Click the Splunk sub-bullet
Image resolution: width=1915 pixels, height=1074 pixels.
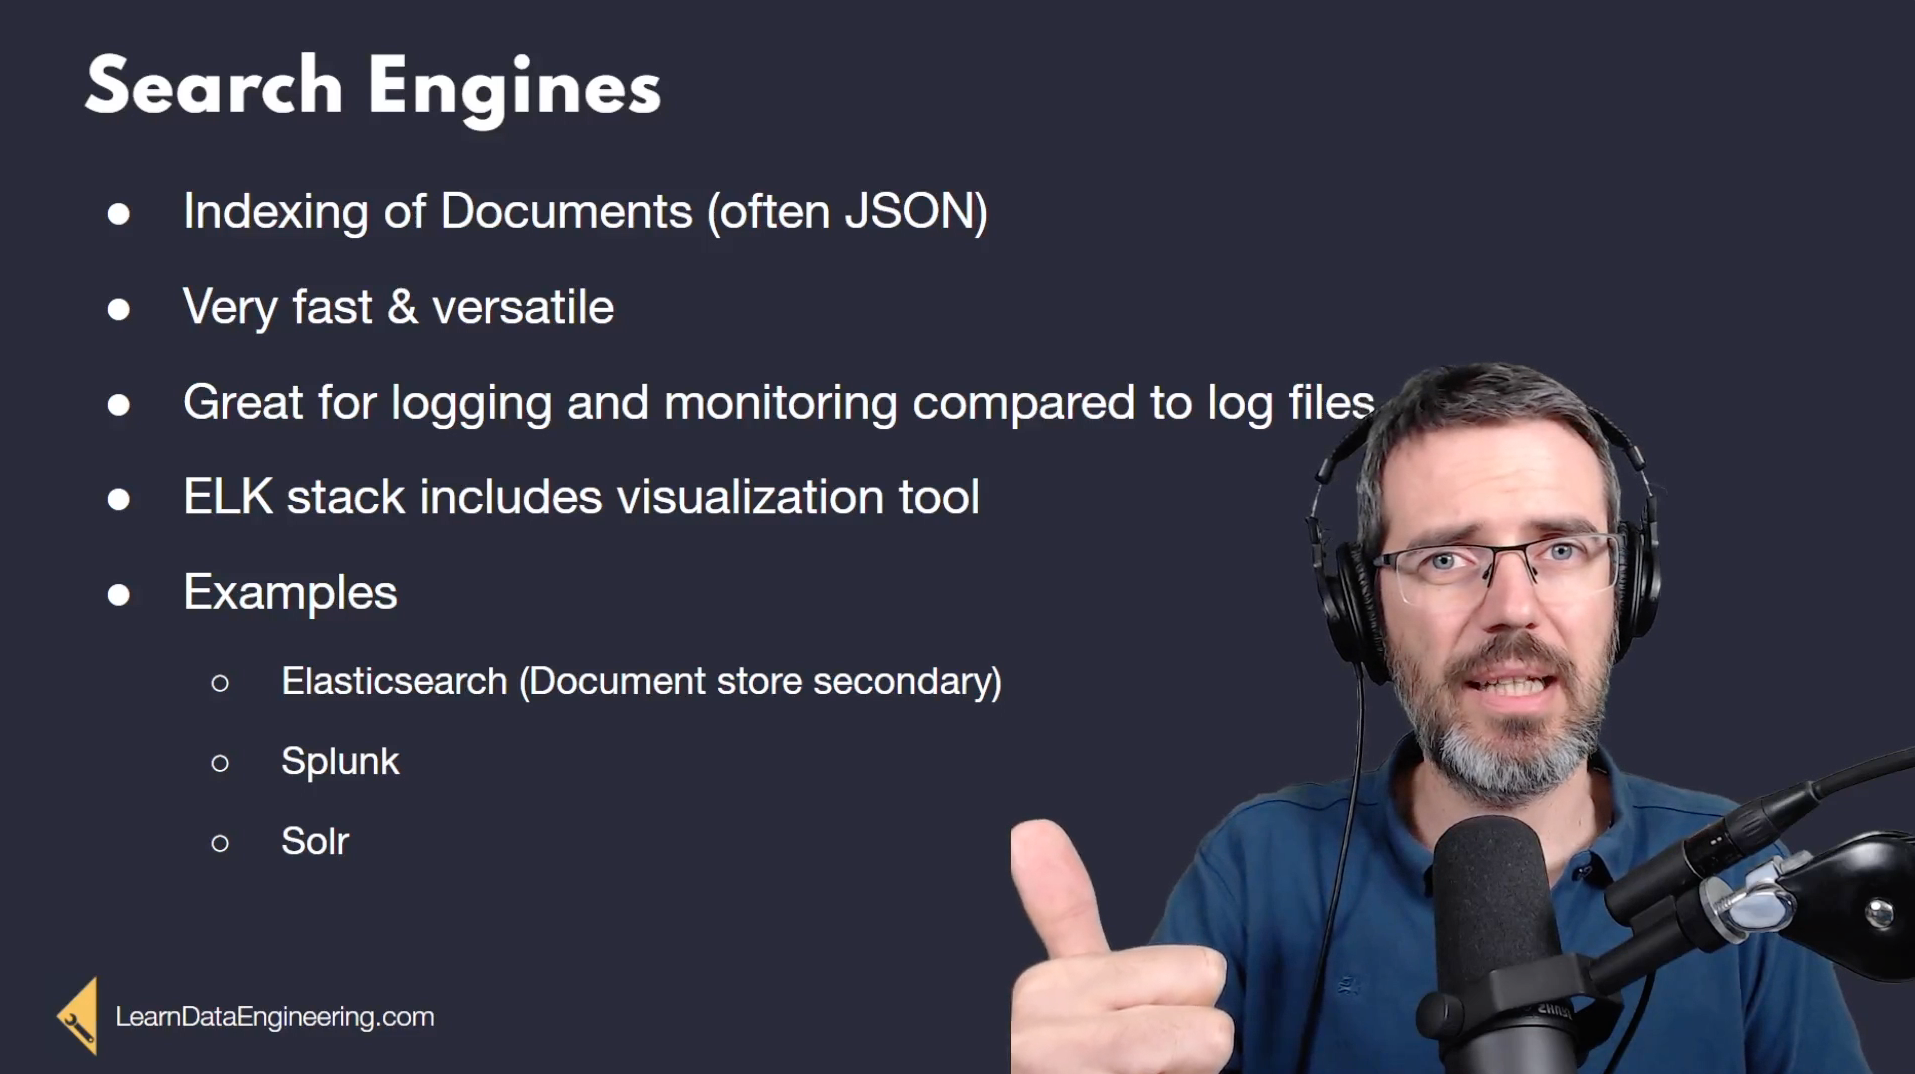pos(340,762)
